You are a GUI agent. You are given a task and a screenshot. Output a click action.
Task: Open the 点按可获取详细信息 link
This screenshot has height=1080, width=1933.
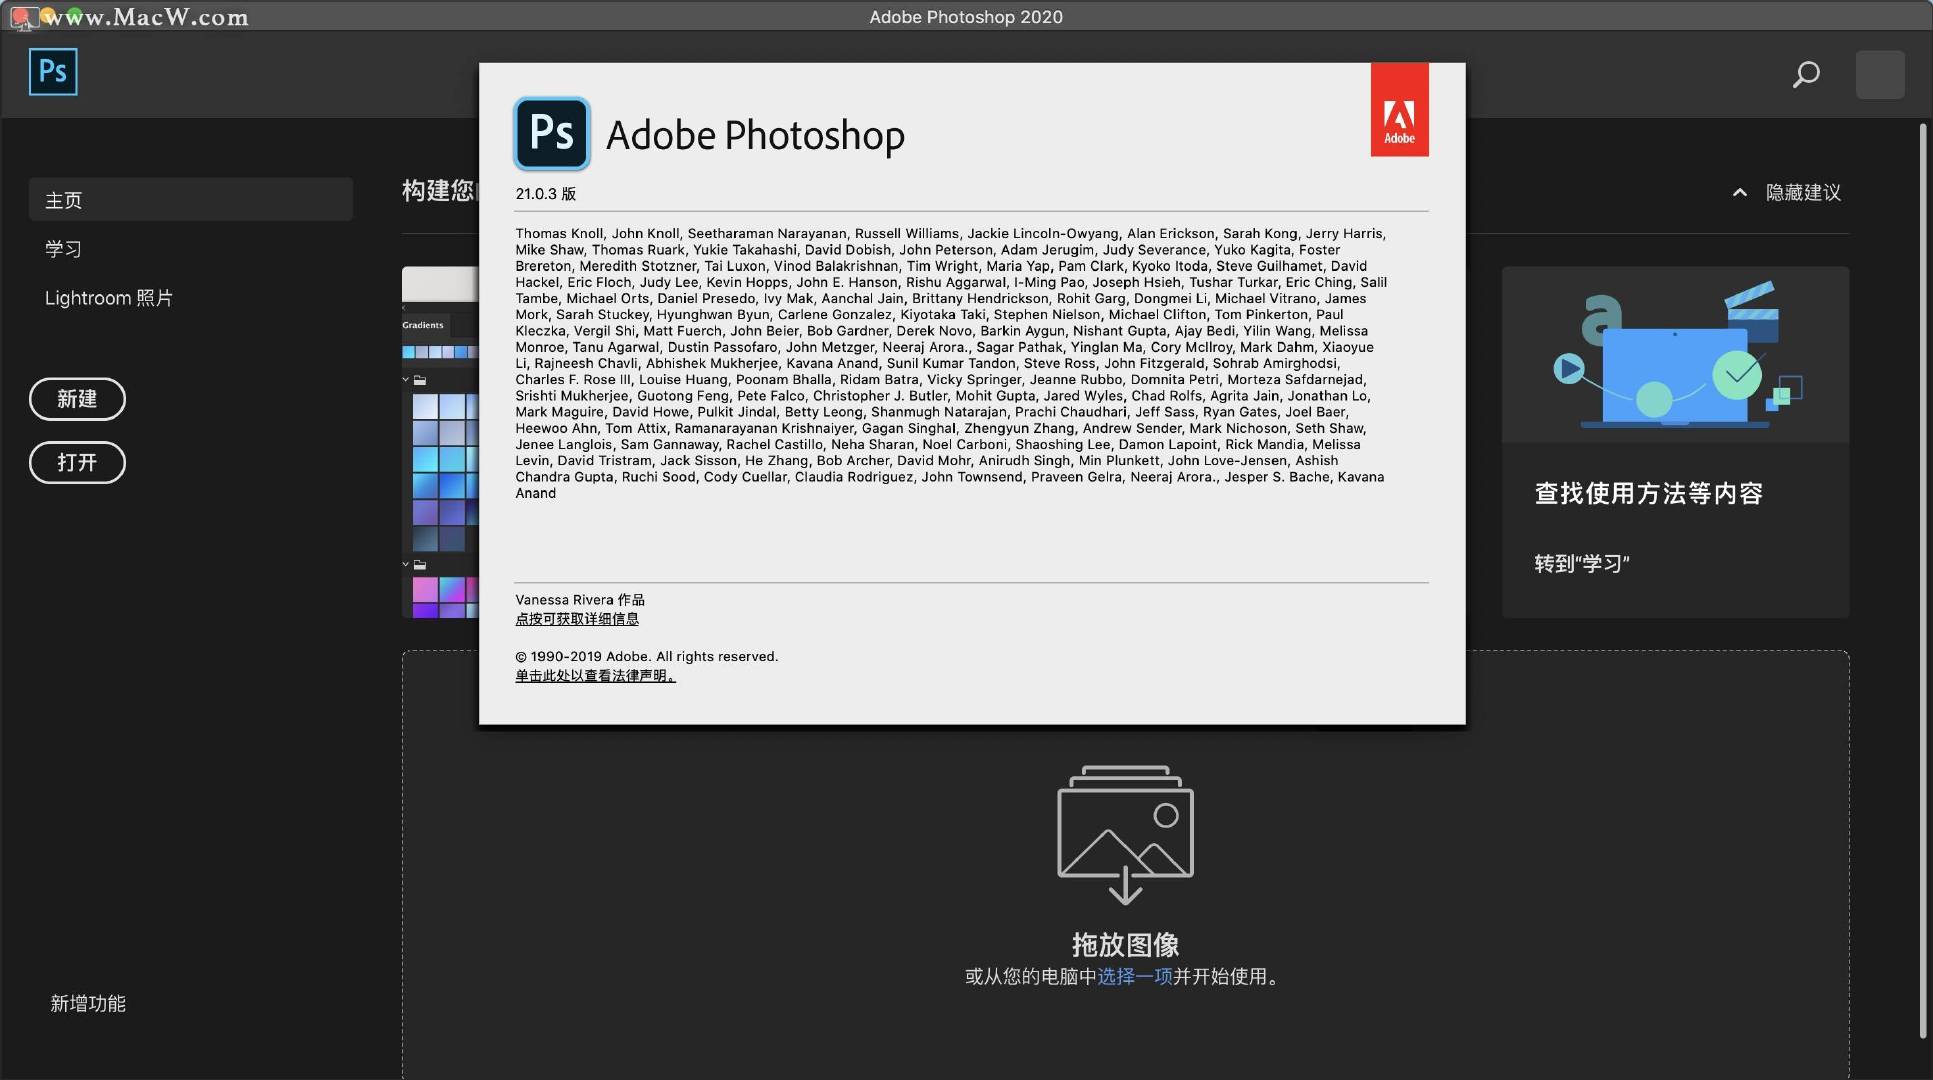pos(577,619)
